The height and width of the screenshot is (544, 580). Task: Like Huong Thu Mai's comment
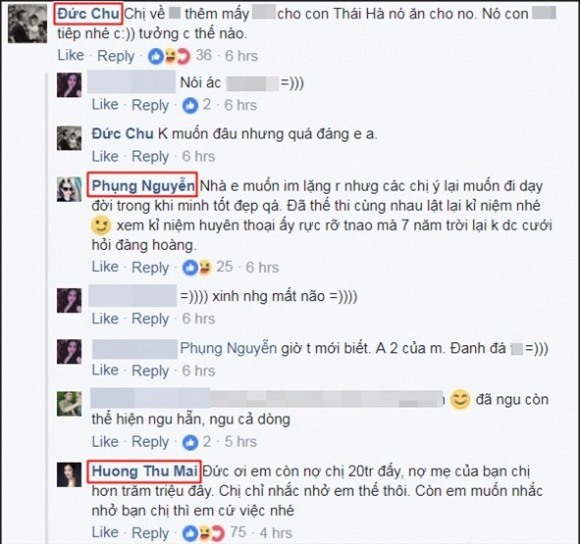point(105,533)
